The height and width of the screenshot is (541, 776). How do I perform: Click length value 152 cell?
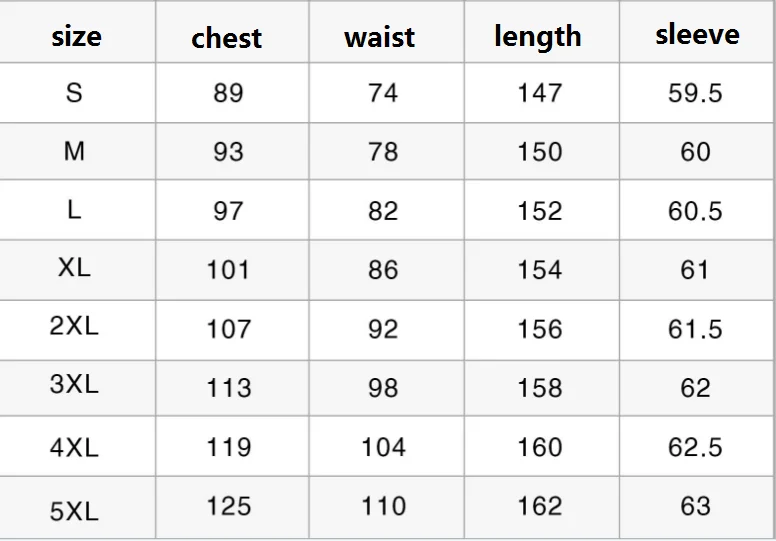pos(540,211)
